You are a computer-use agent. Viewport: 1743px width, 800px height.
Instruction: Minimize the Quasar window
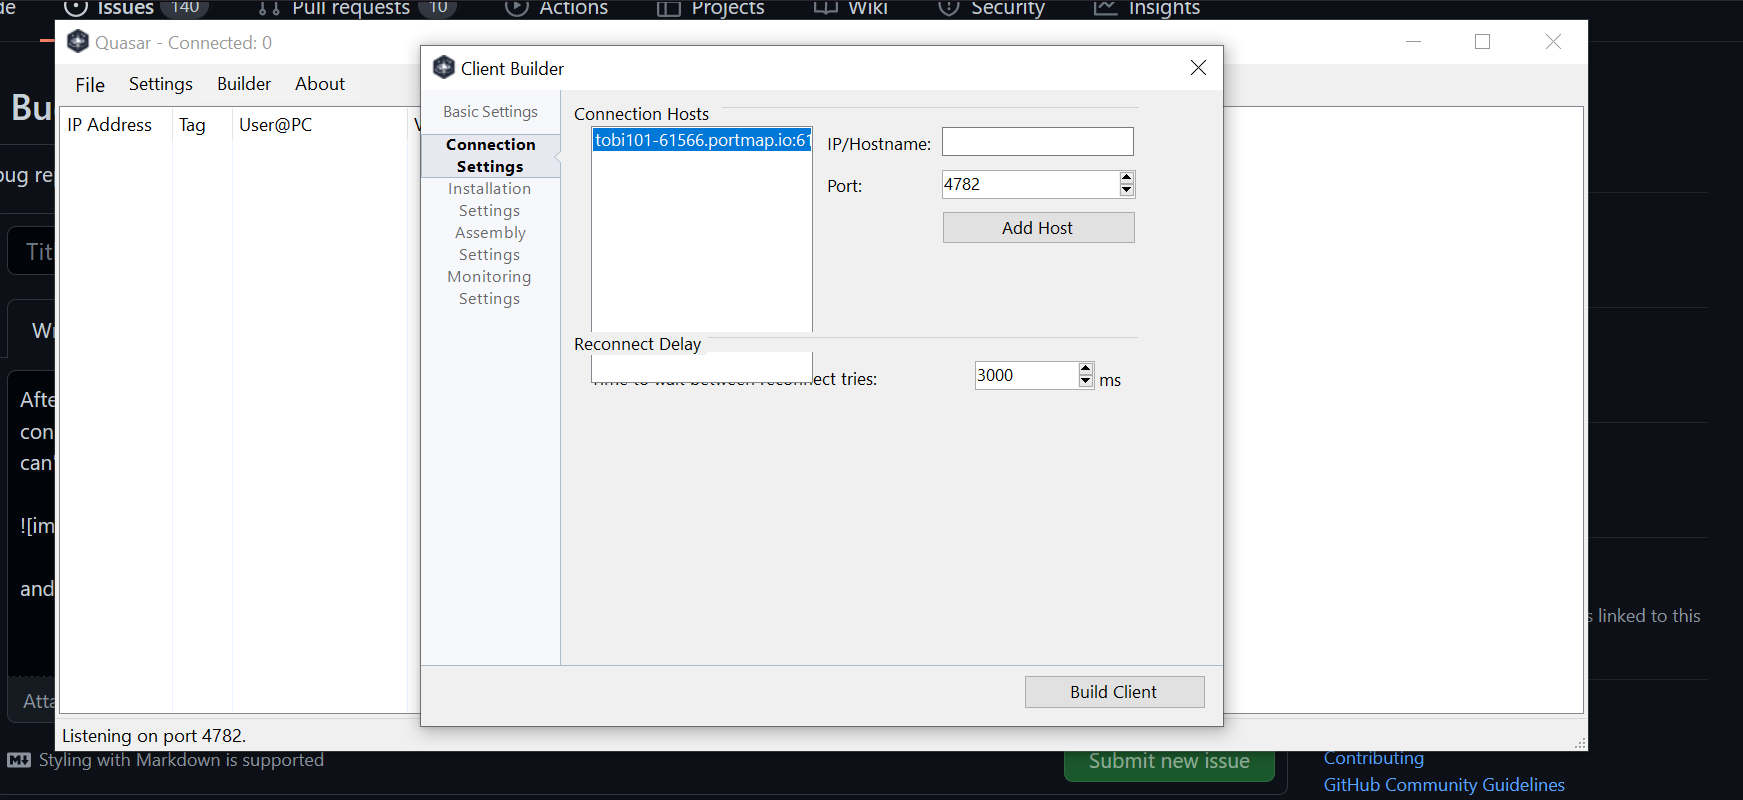tap(1413, 42)
